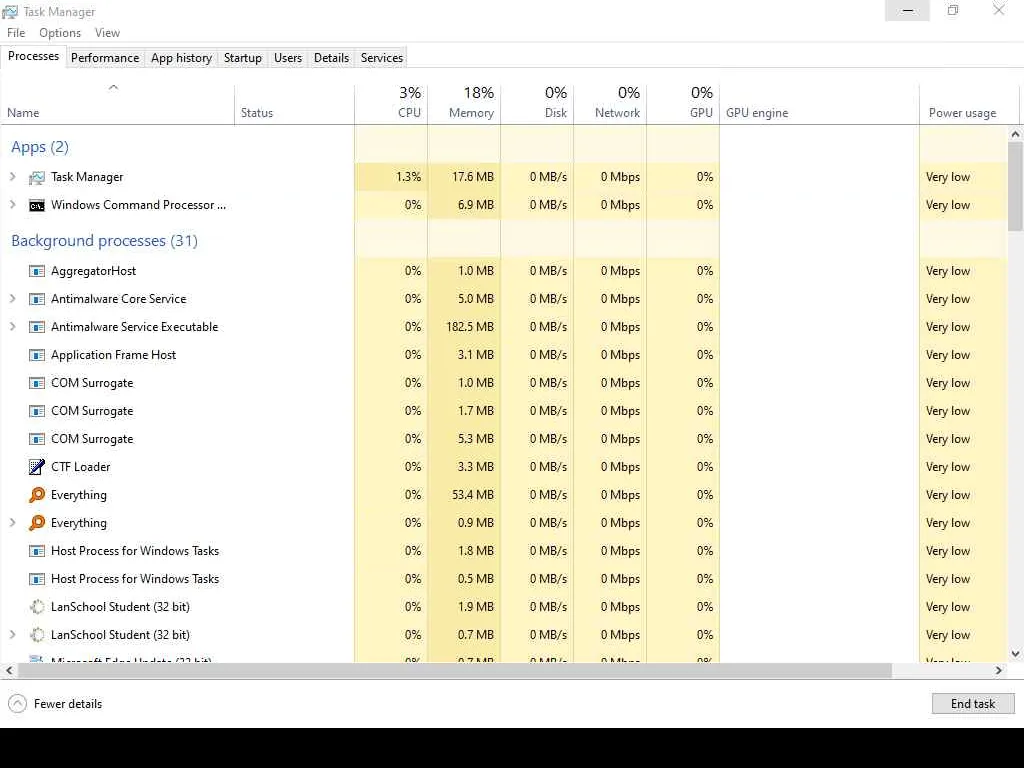Switch to the Users tab
The width and height of the screenshot is (1024, 768).
(x=288, y=58)
